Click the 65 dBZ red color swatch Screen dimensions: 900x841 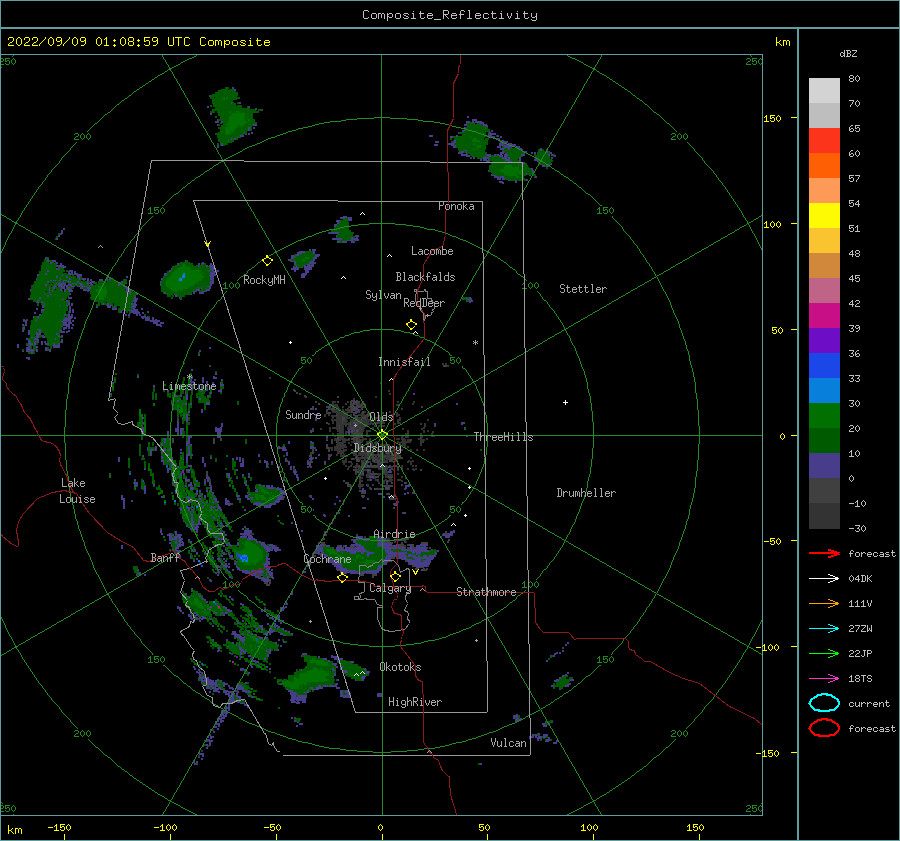pos(824,140)
